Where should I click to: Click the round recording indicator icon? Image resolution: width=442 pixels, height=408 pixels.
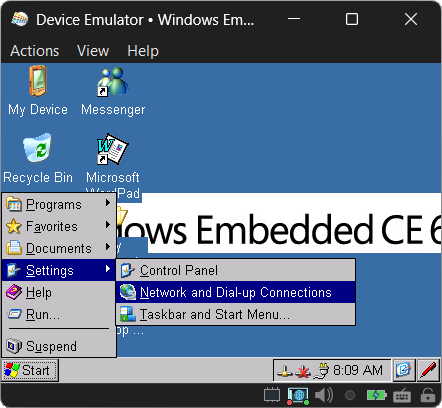pos(350,396)
